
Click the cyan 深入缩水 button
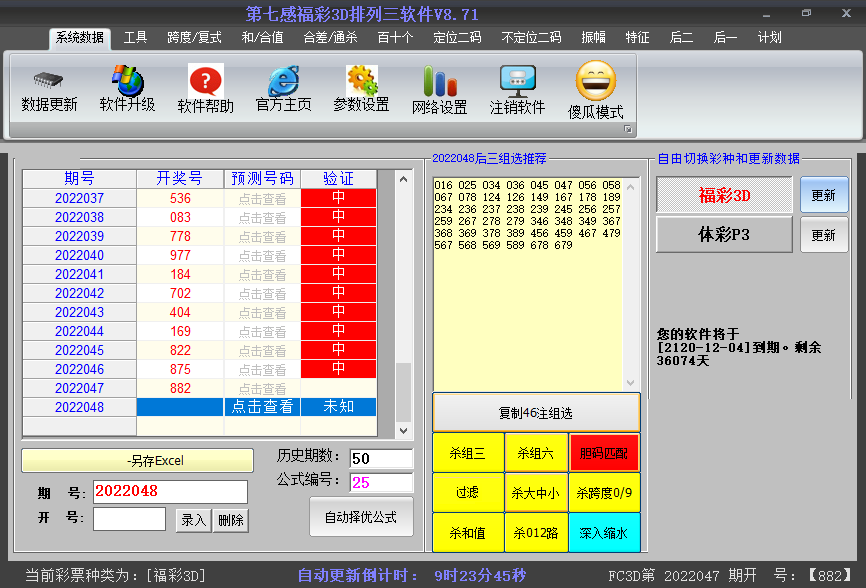point(604,532)
